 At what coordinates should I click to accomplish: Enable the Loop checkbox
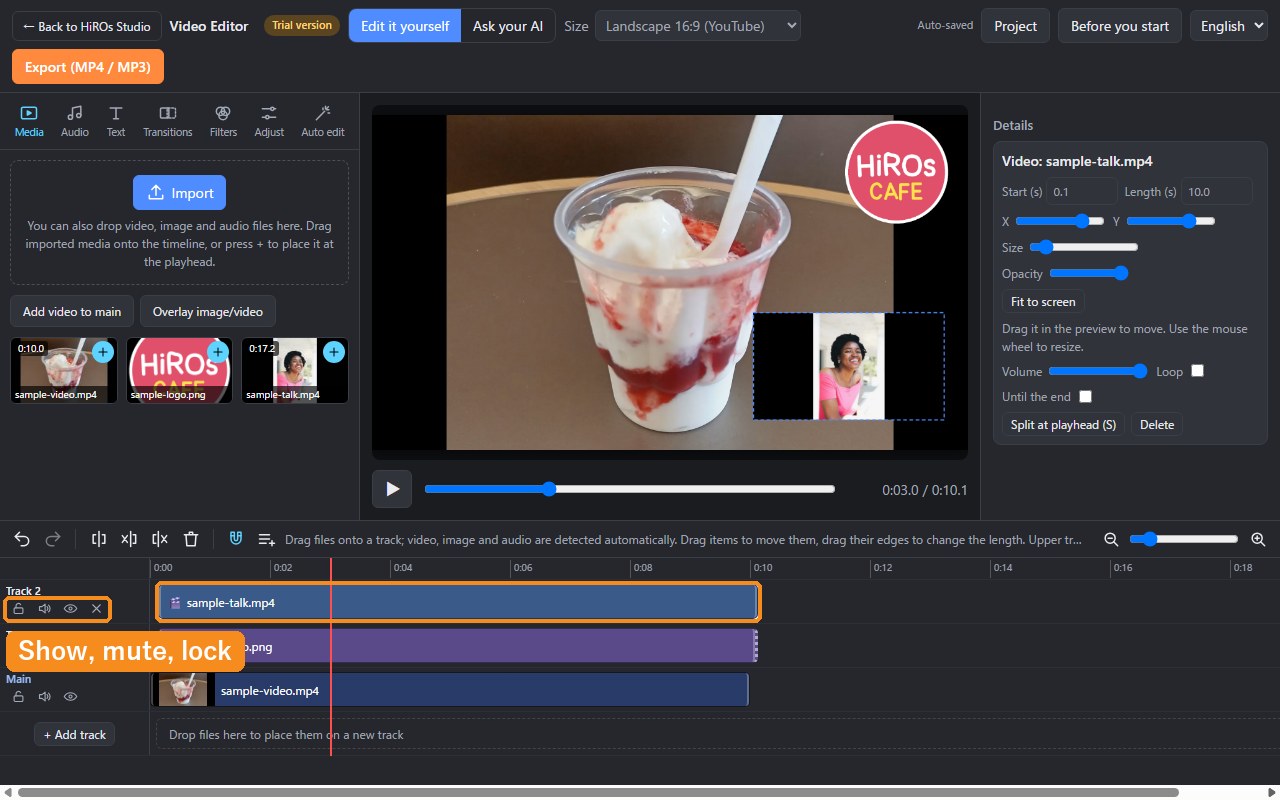coord(1197,371)
